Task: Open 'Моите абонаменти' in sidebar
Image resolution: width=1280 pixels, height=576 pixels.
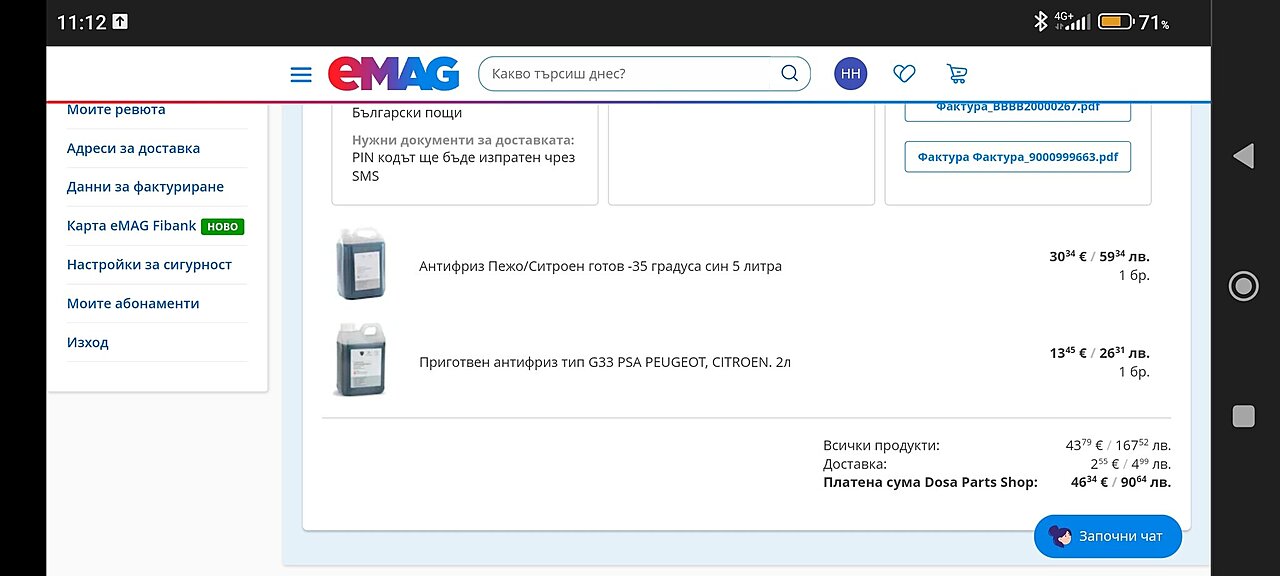Action: (x=133, y=304)
